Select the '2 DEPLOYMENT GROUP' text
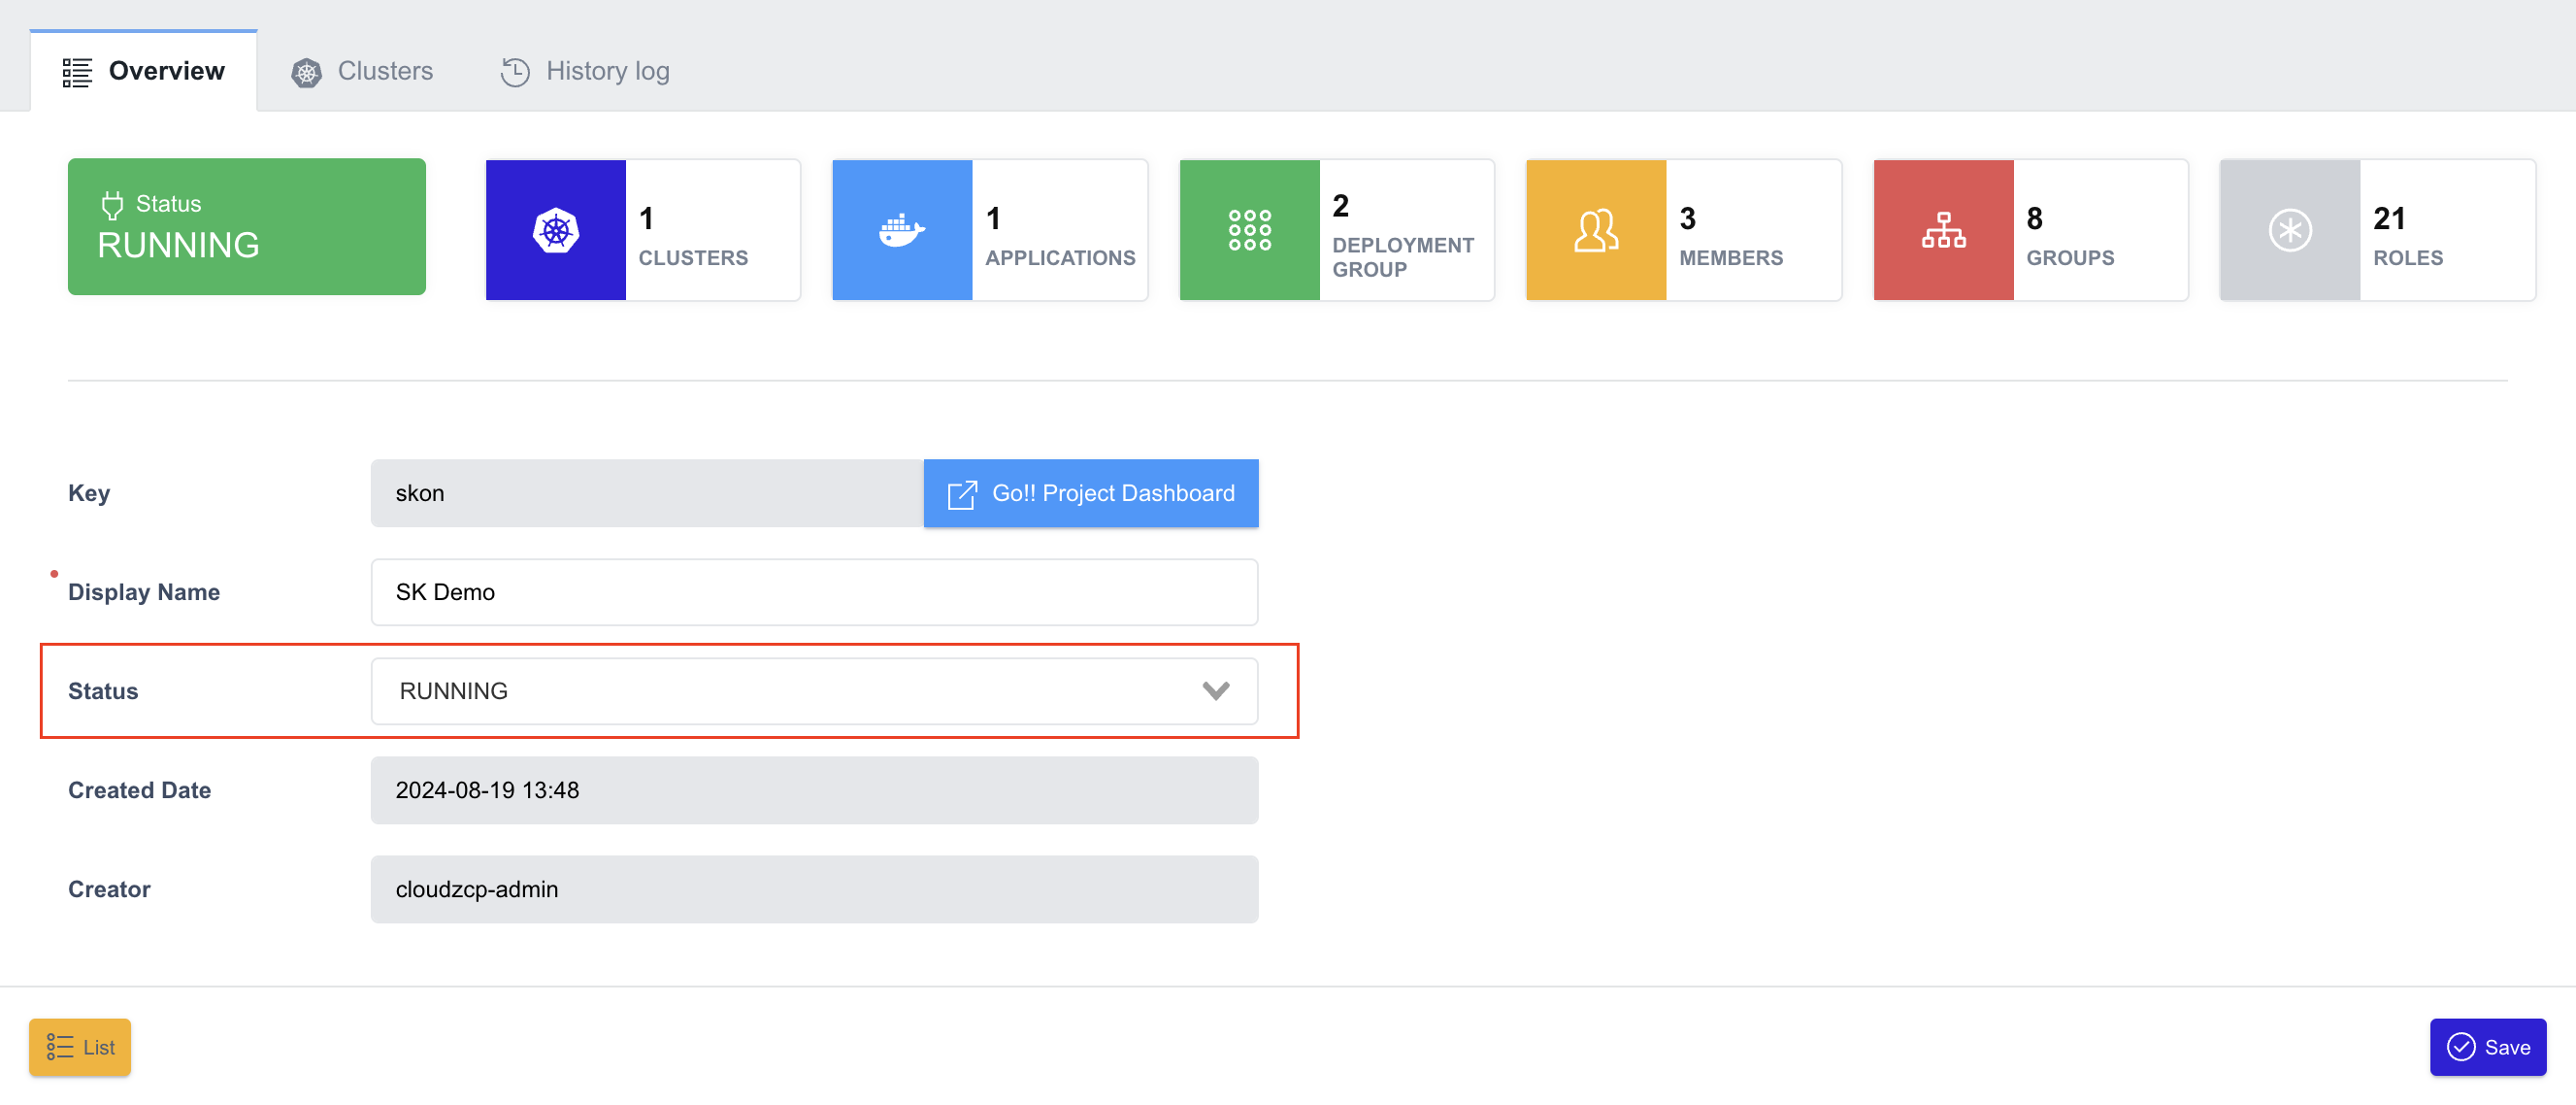Image resolution: width=2576 pixels, height=1105 pixels. pyautogui.click(x=1403, y=237)
